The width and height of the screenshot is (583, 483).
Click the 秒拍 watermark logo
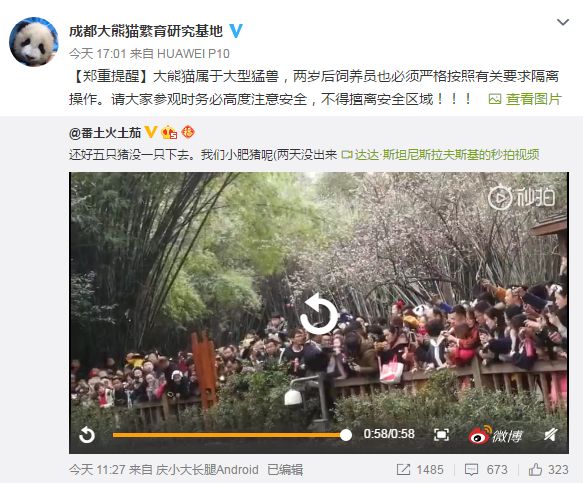click(521, 197)
